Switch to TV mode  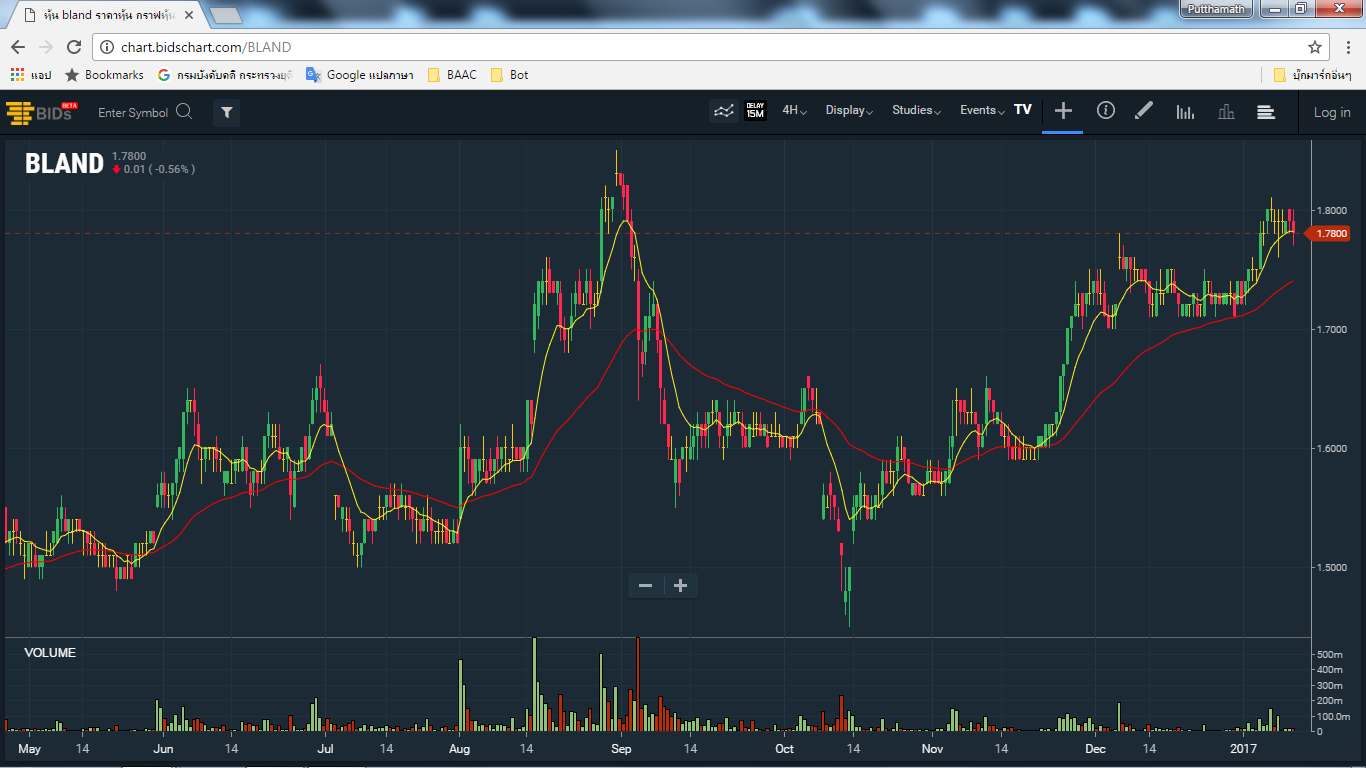tap(1022, 110)
